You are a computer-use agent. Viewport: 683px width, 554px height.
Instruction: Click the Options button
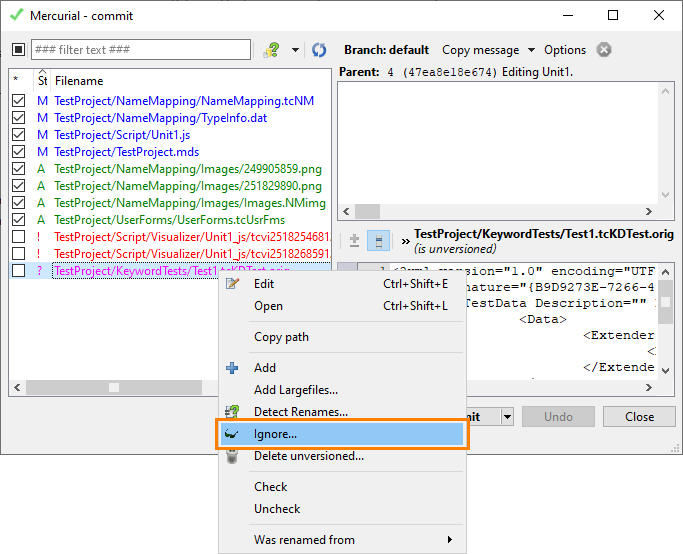point(565,50)
